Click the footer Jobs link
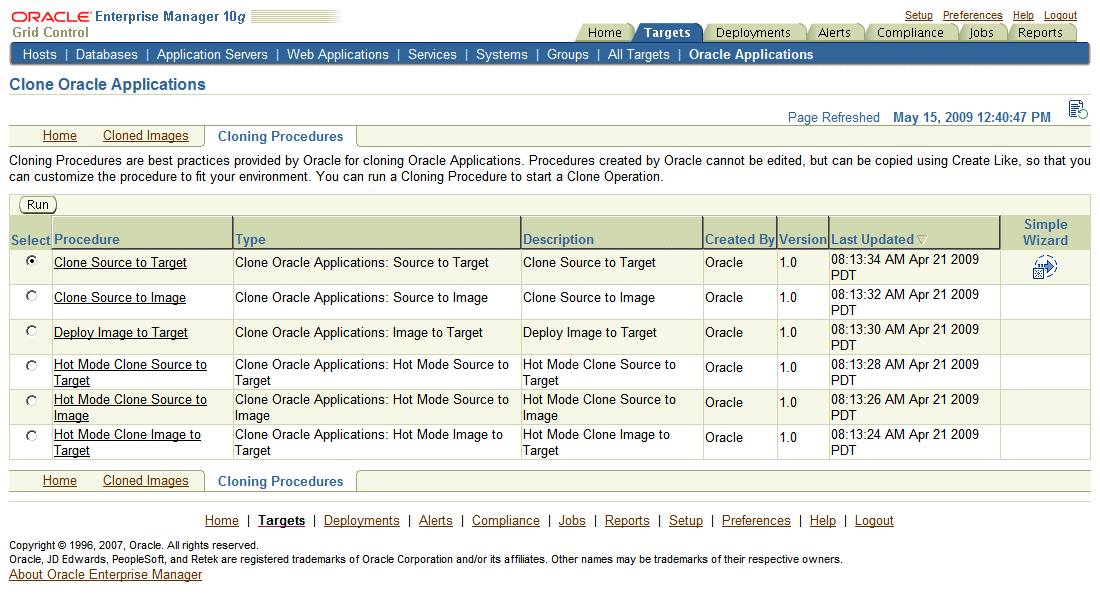This screenshot has width=1100, height=599. [572, 520]
